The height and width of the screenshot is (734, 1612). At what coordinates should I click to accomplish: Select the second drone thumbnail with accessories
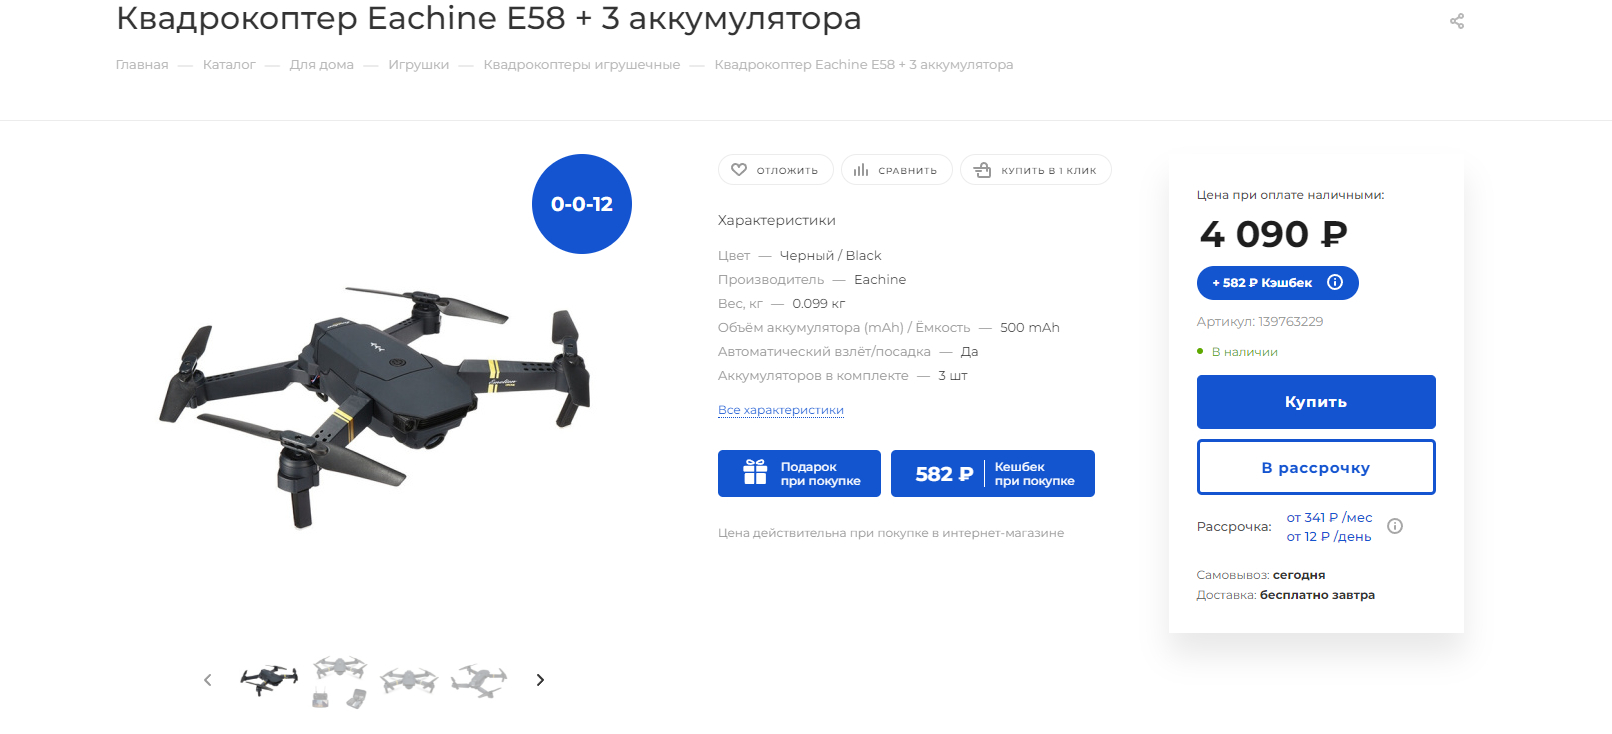click(339, 681)
